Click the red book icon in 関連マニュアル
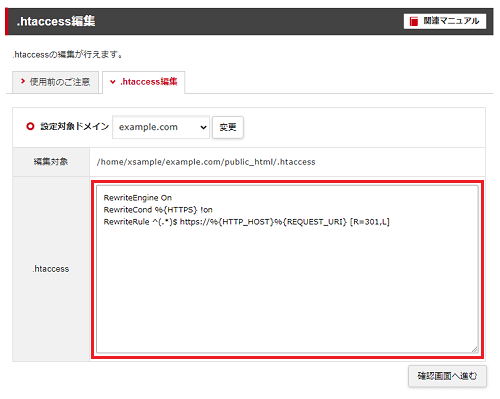Viewport: 500px width, 399px height. pyautogui.click(x=414, y=22)
